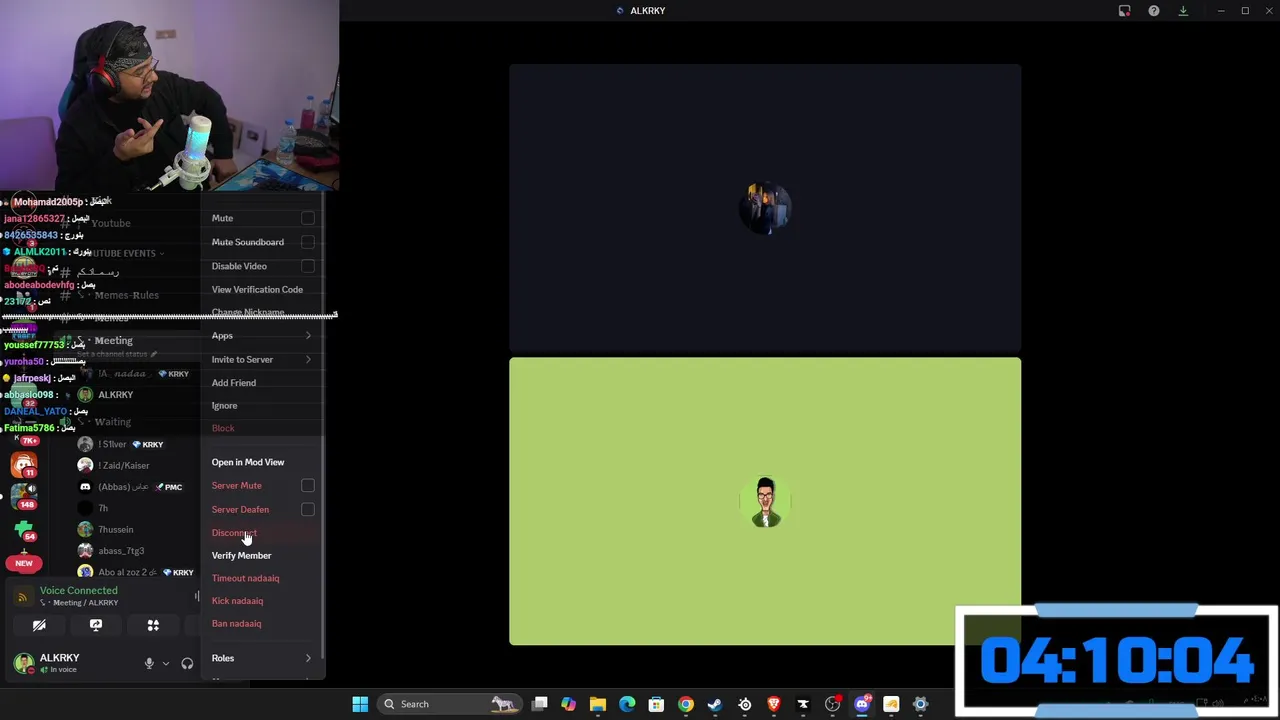Open the green server icon with the 54 badge
1280x720 pixels.
24,528
